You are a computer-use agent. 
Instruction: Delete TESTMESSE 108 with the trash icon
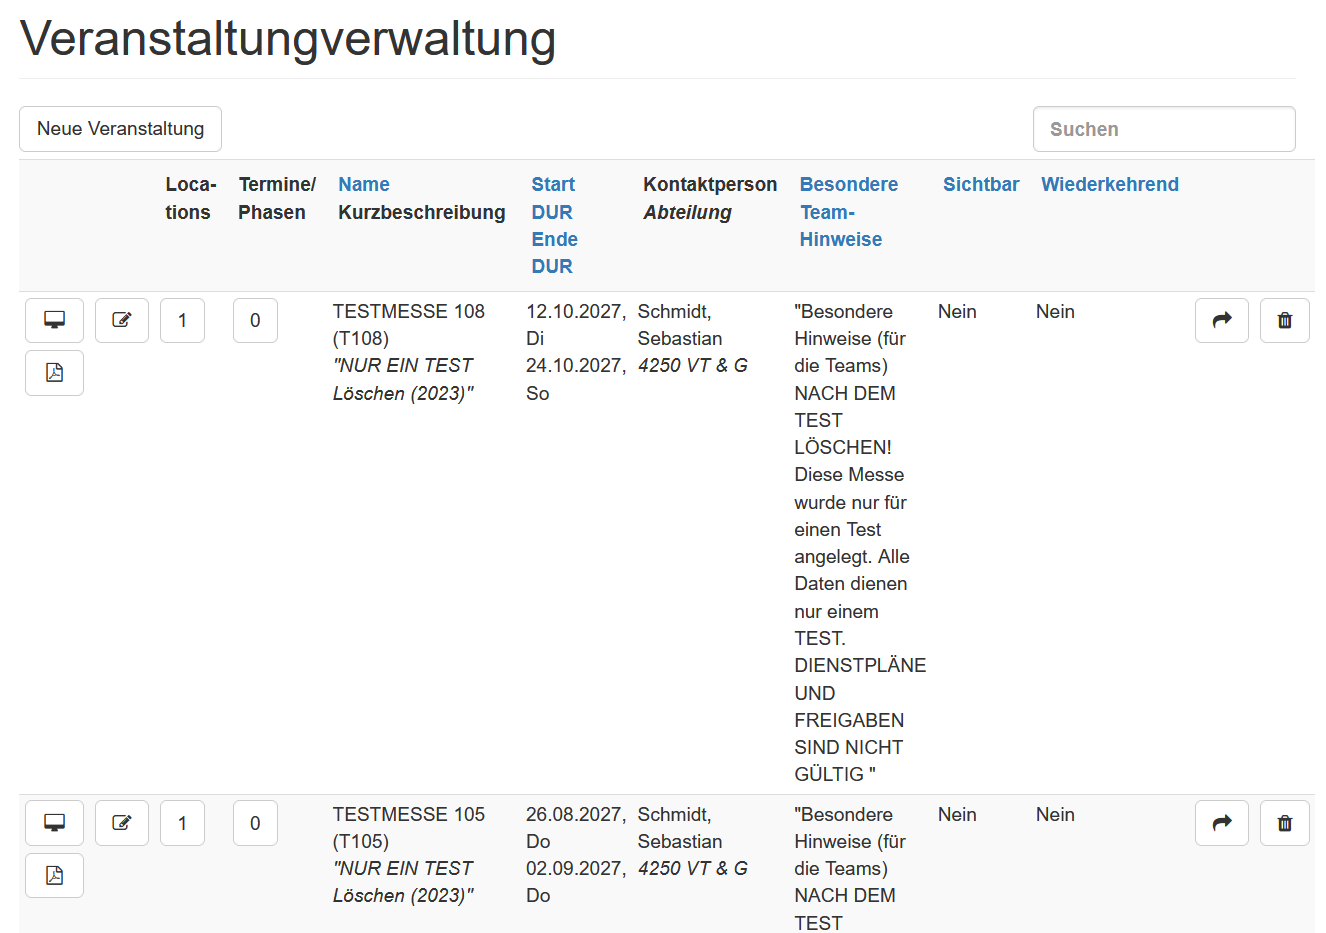pos(1284,320)
